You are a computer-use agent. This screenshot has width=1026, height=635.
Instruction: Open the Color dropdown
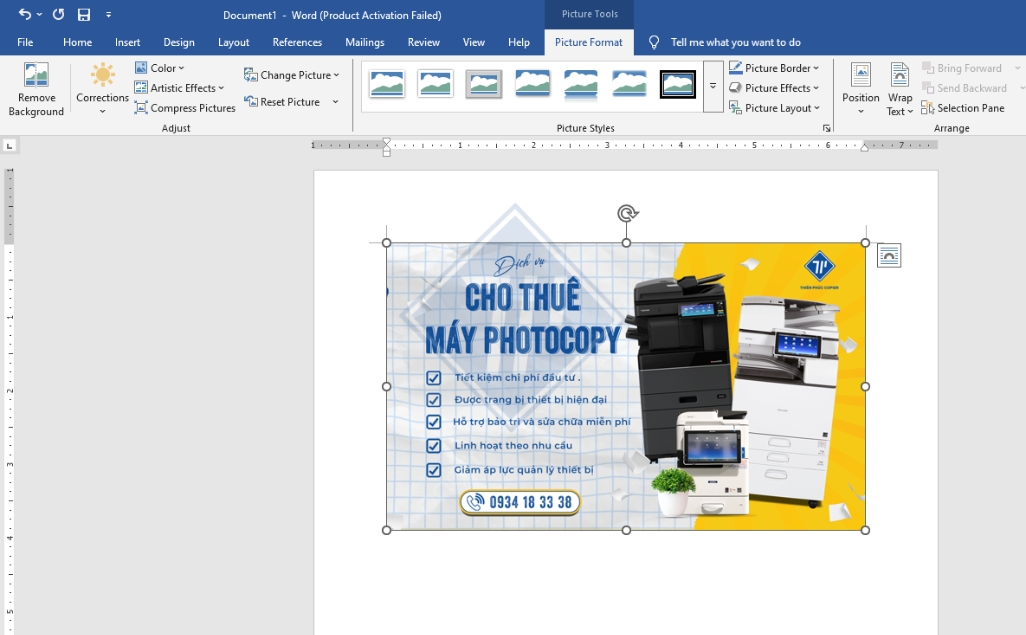pos(160,68)
